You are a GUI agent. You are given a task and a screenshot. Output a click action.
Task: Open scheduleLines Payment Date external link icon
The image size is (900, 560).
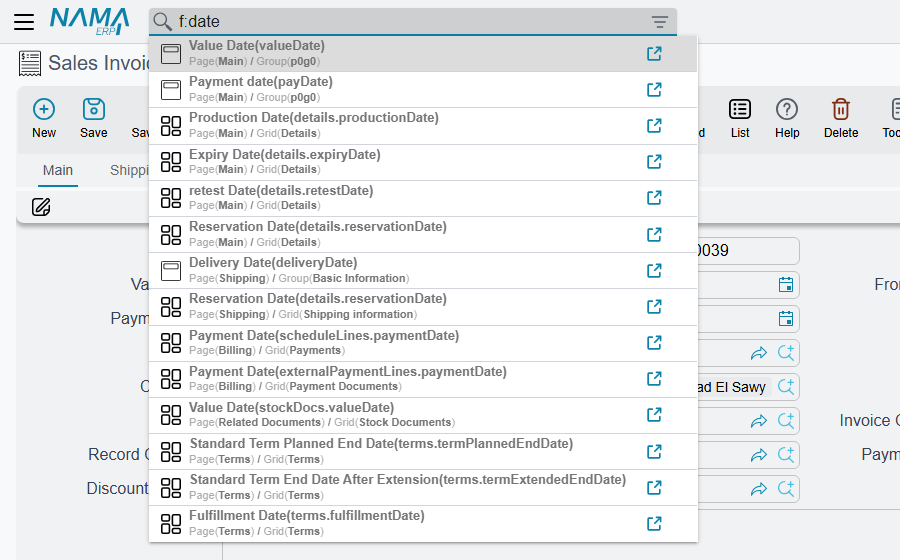pyautogui.click(x=654, y=343)
